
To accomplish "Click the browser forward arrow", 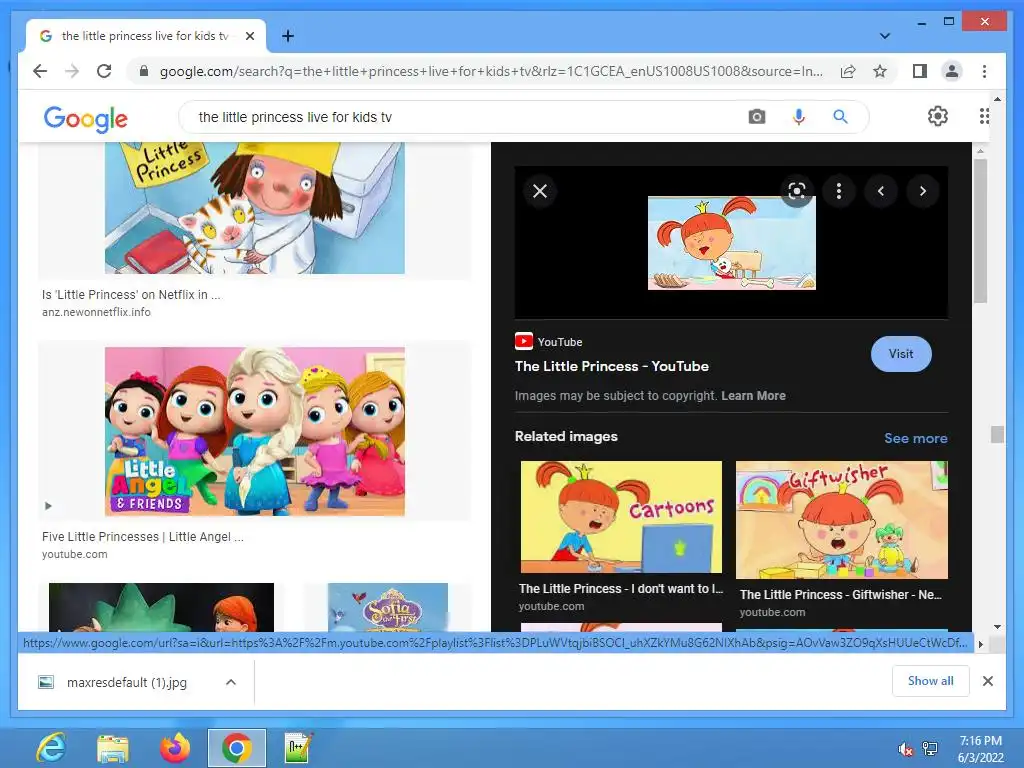I will tap(72, 71).
